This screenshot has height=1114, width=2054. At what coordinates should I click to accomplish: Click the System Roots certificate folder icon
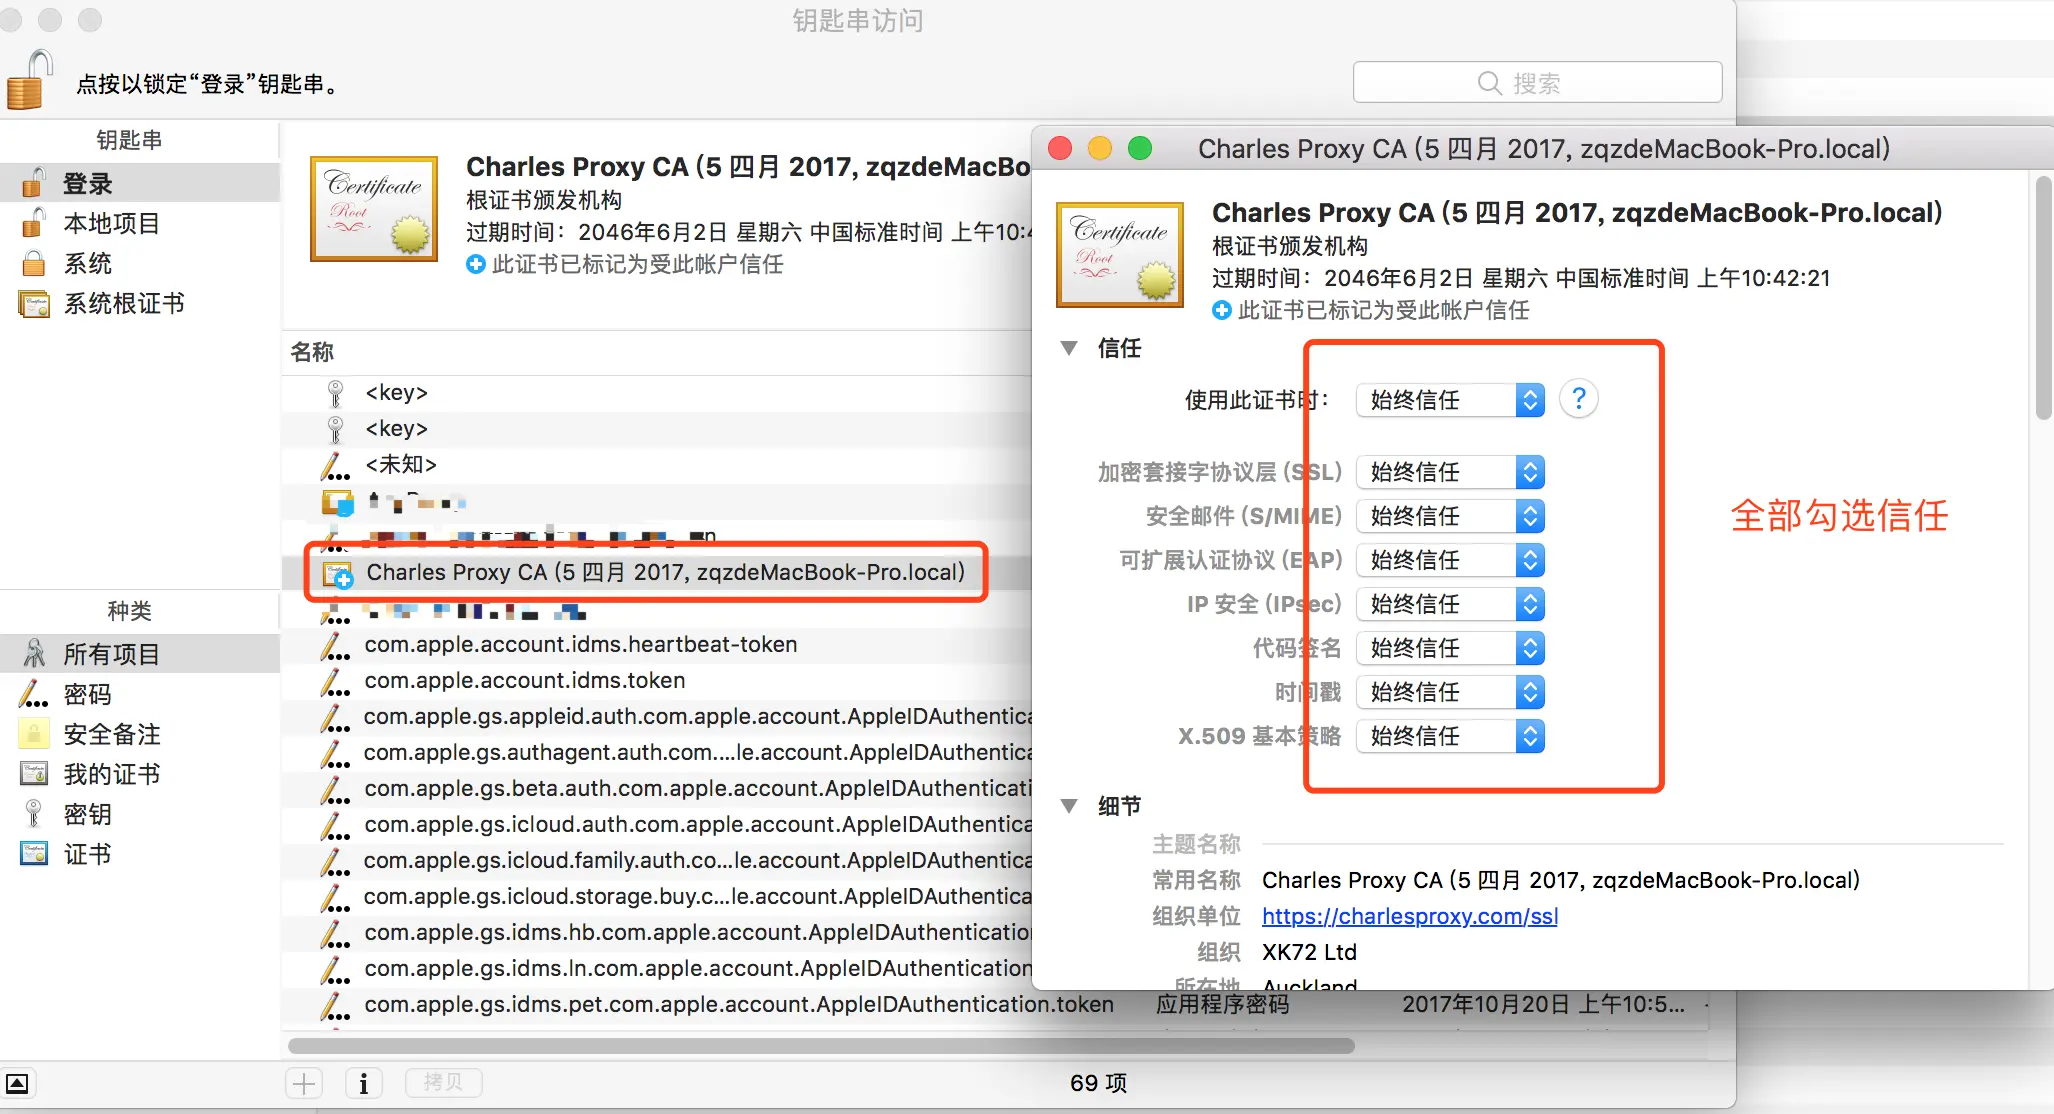pyautogui.click(x=34, y=304)
